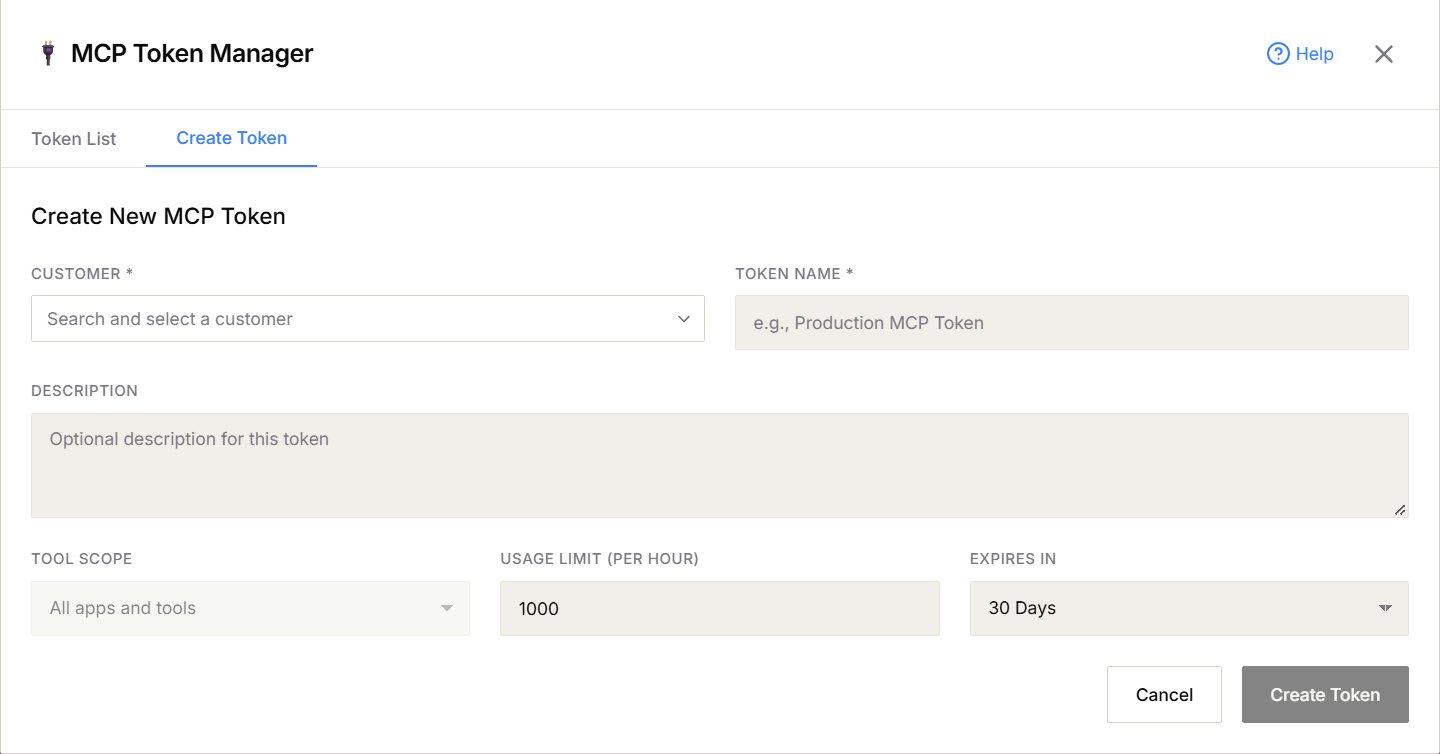1440x754 pixels.
Task: Switch to the Token List tab
Action: (x=74, y=139)
